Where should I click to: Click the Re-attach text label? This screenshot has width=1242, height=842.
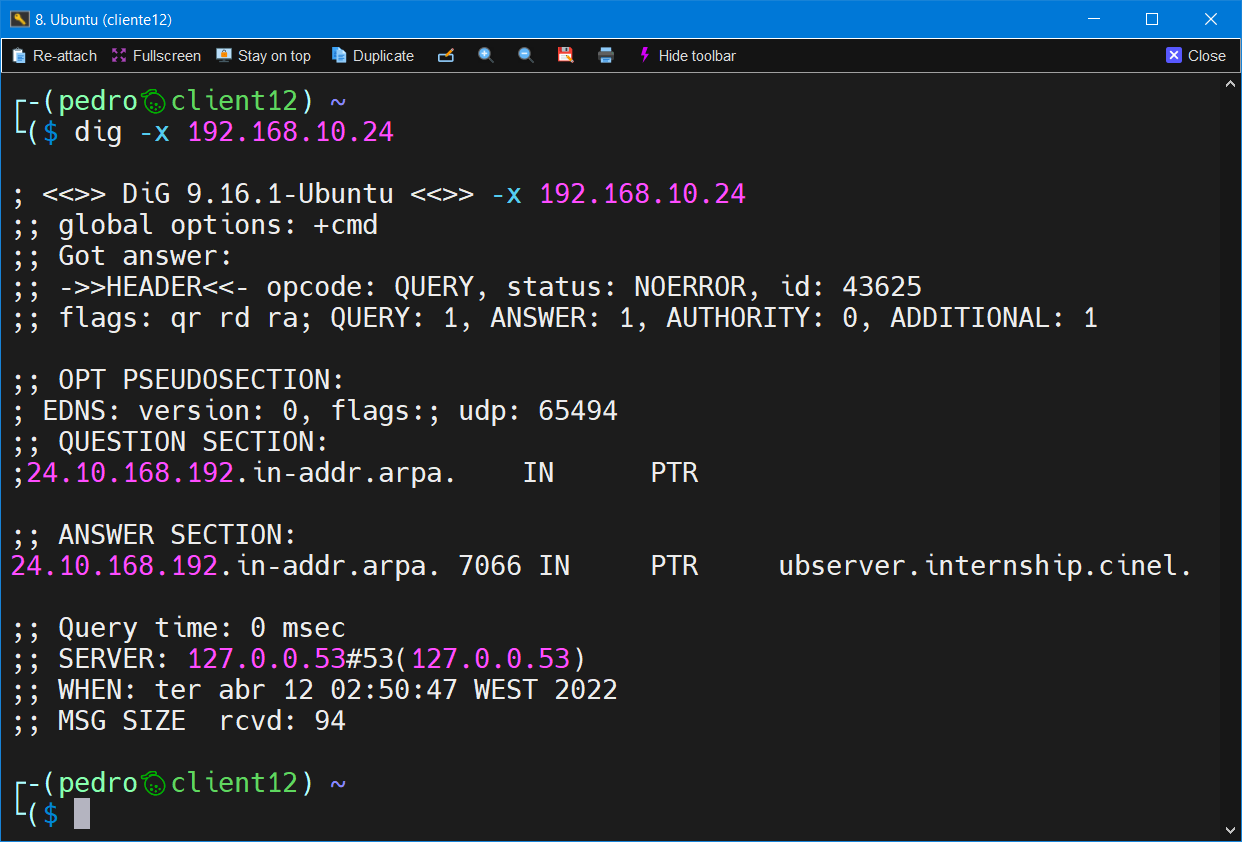coord(62,56)
